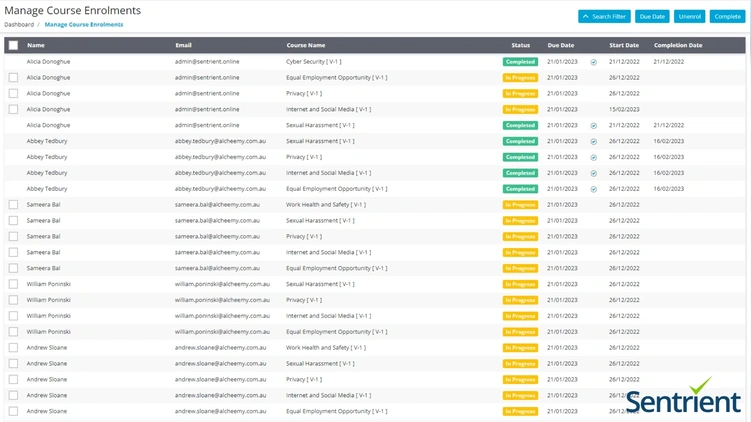This screenshot has height=422, width=751.
Task: Click Alicia Donoghue's Sexual Harassment completion tick icon
Action: tap(593, 126)
